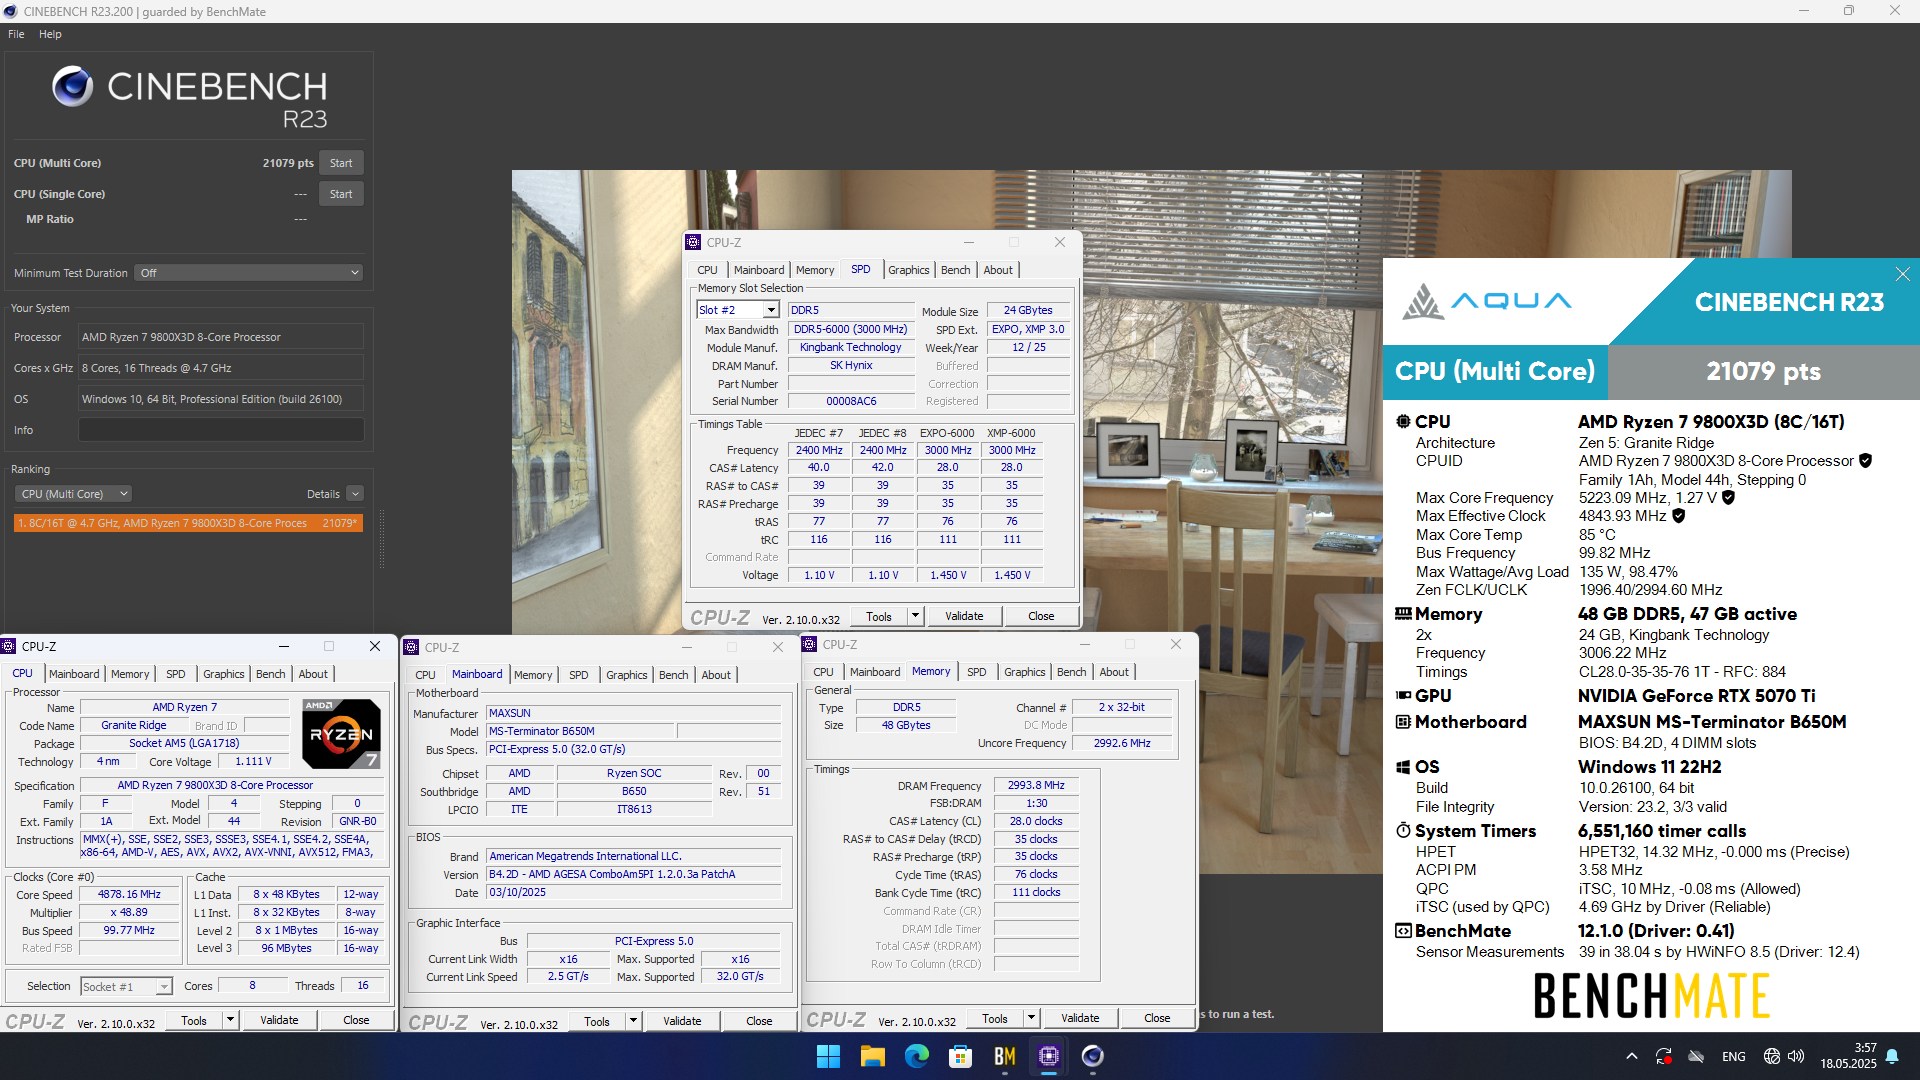Image resolution: width=1920 pixels, height=1080 pixels.
Task: Select CPU-Z taskbar icon
Action: click(1048, 1056)
